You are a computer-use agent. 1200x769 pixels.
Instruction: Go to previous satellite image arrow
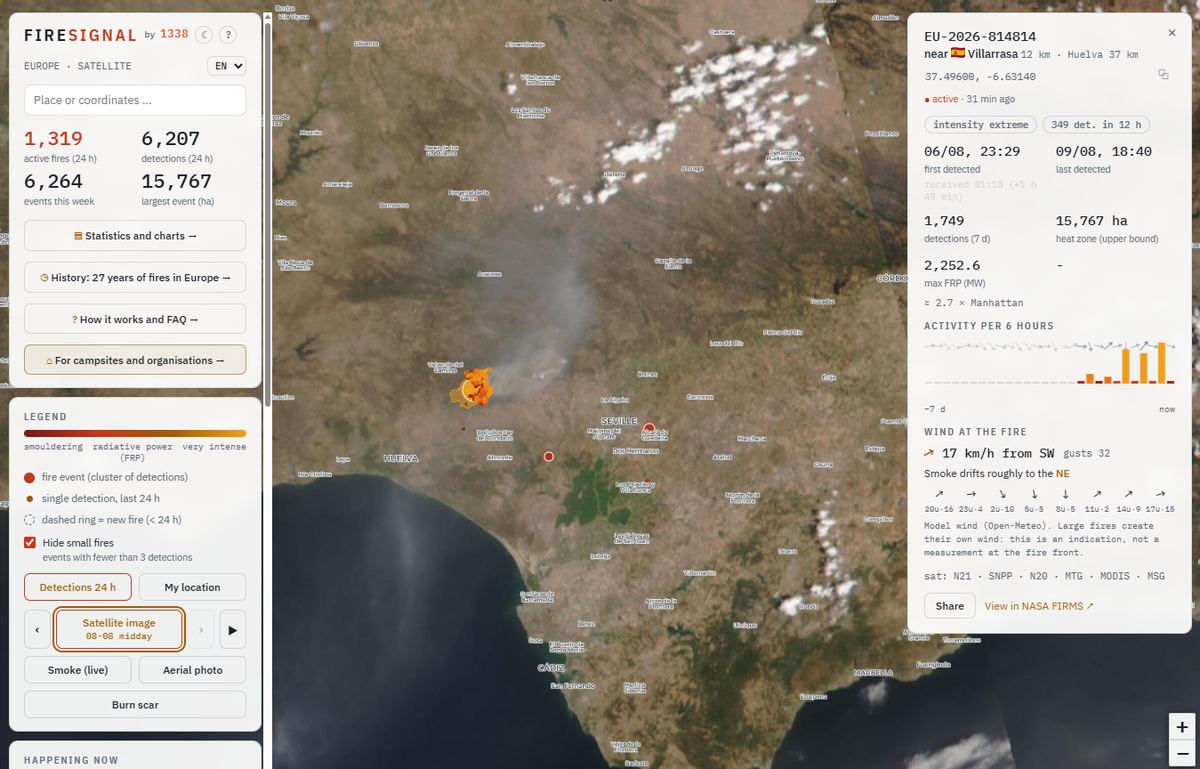pos(37,630)
